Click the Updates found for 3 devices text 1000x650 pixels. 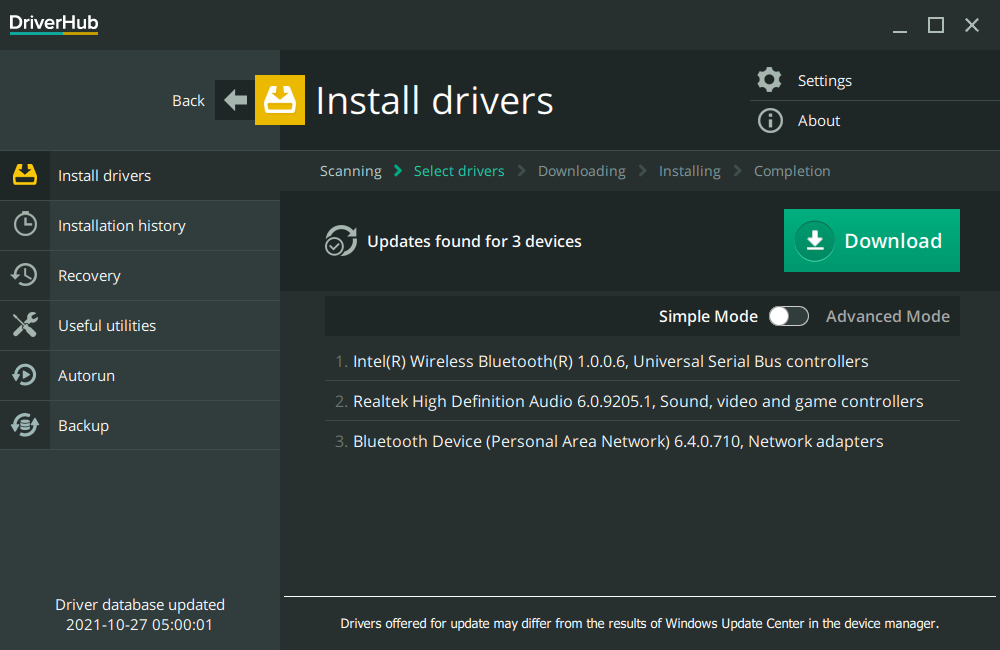tap(474, 241)
